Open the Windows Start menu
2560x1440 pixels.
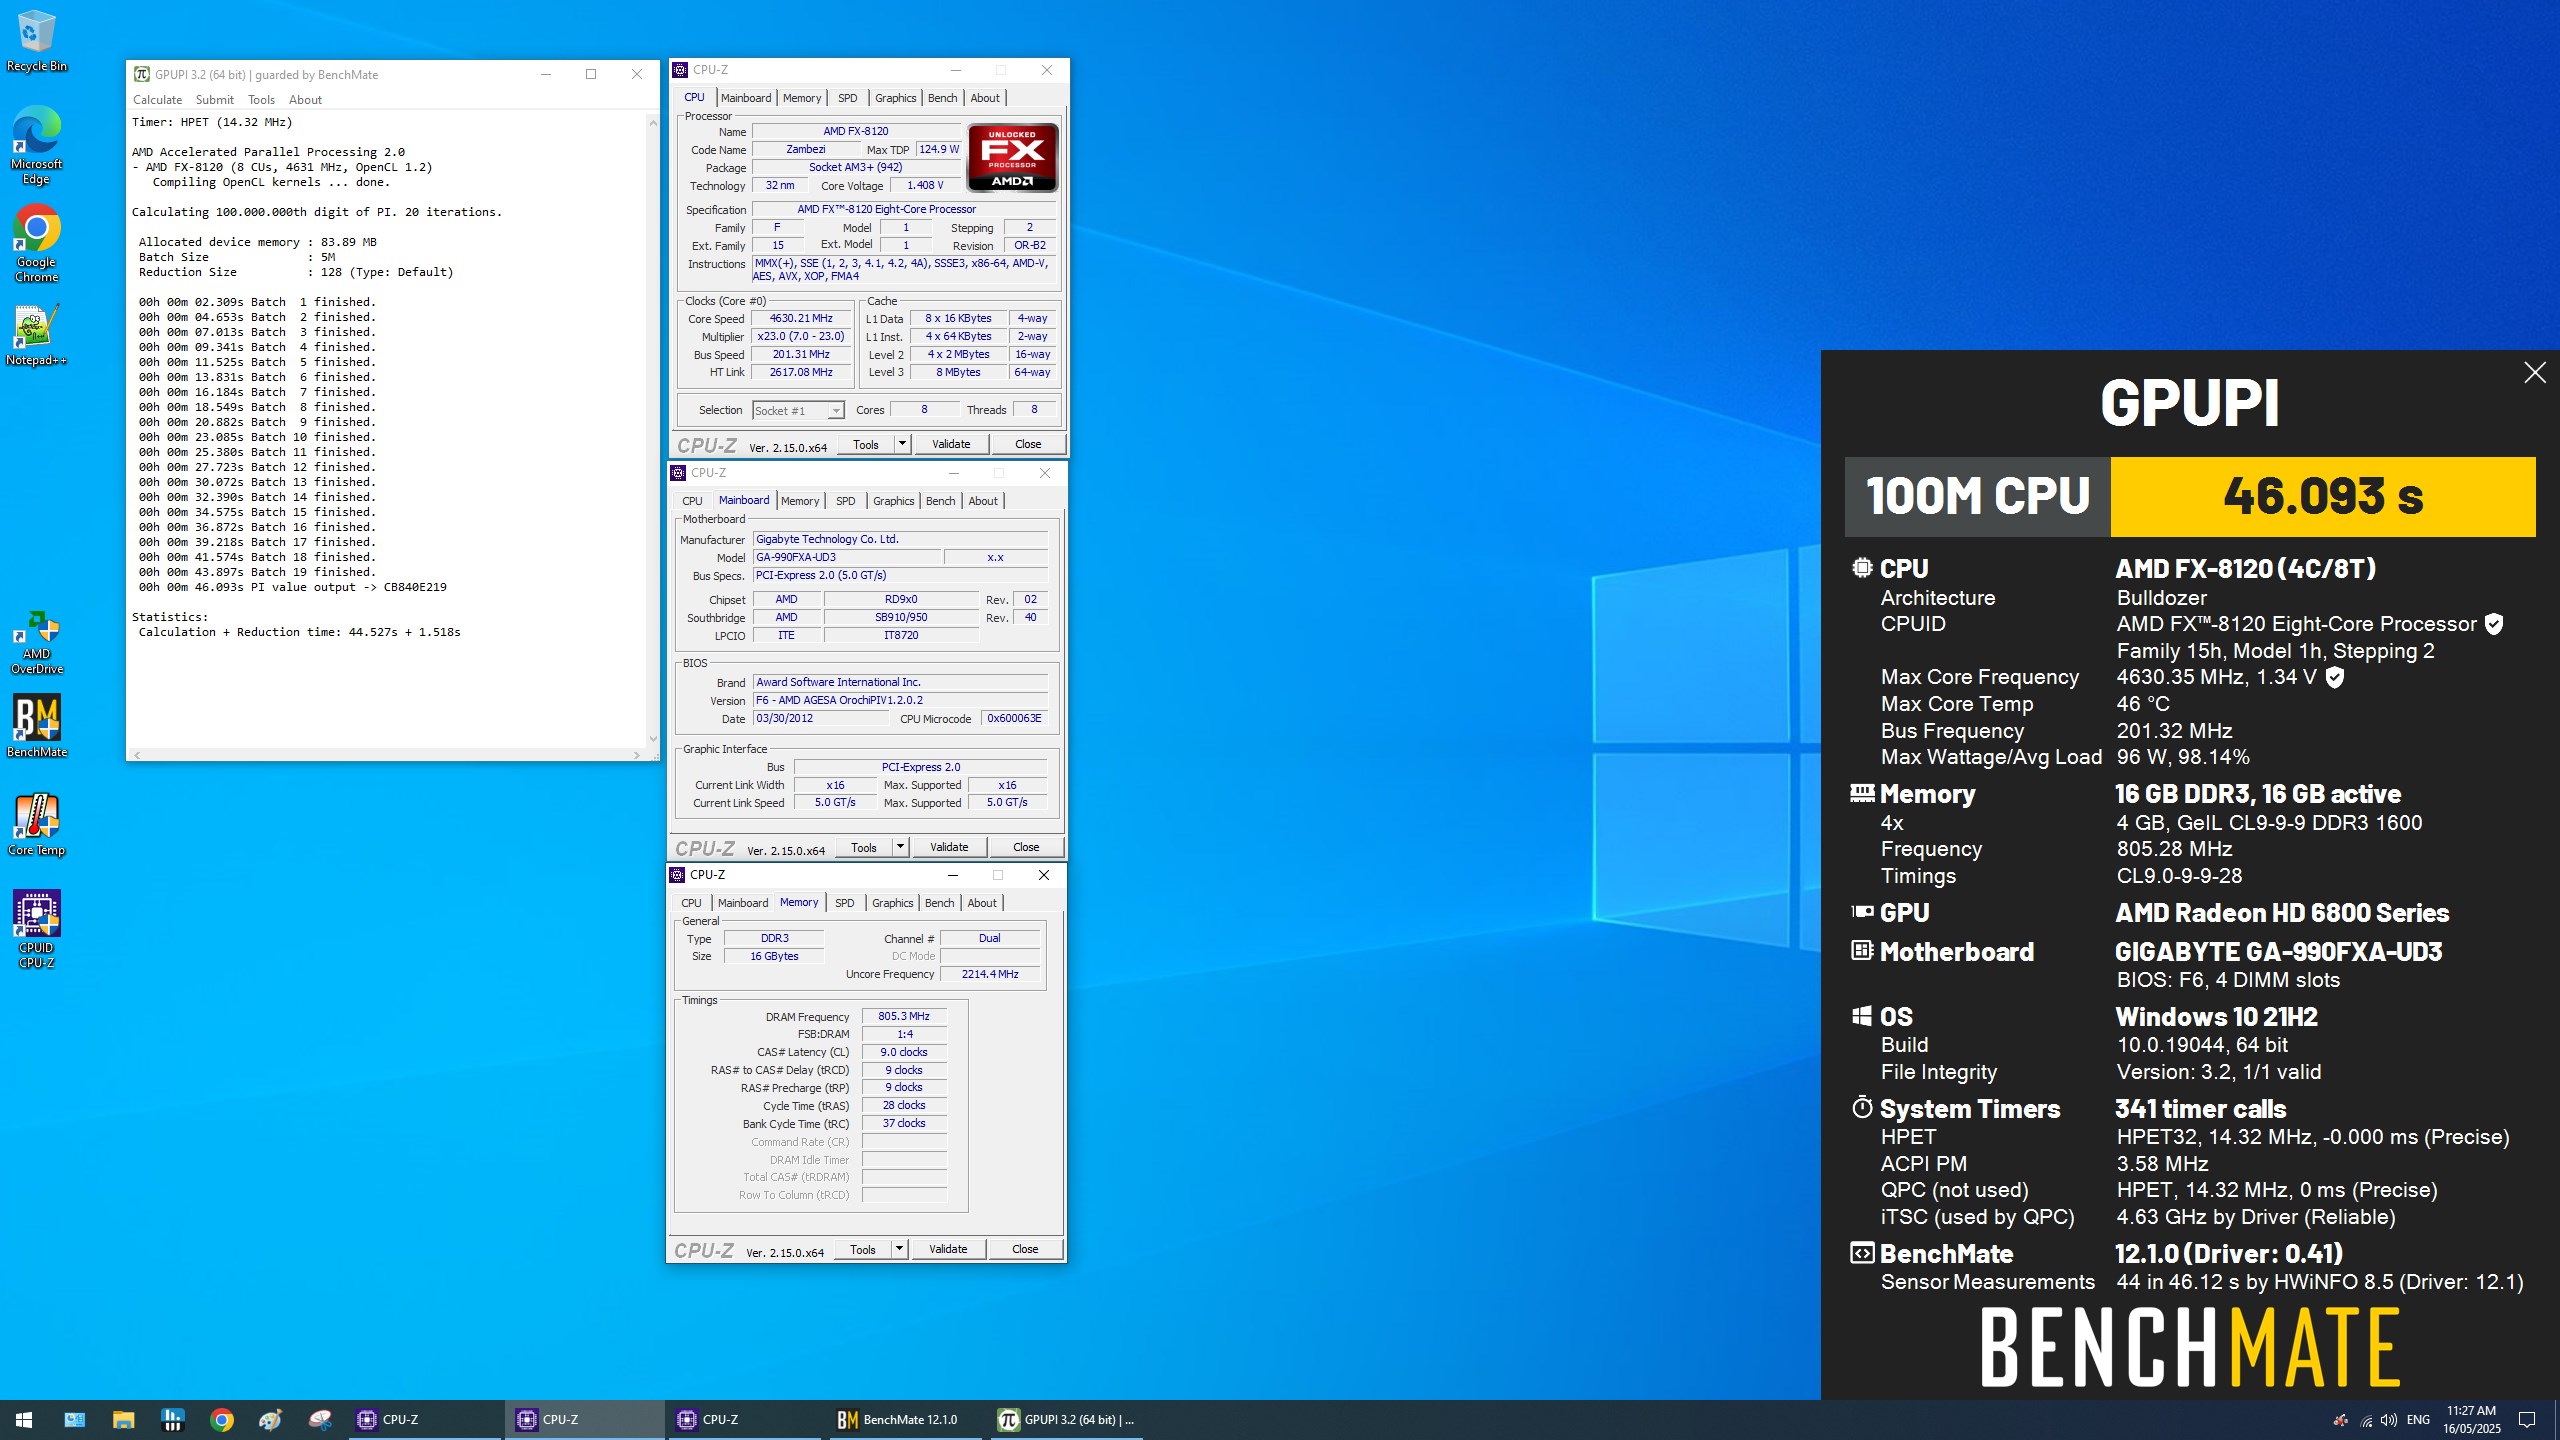(24, 1419)
